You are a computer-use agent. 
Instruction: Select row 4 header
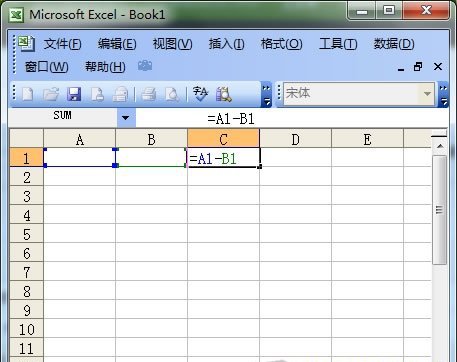tap(26, 214)
